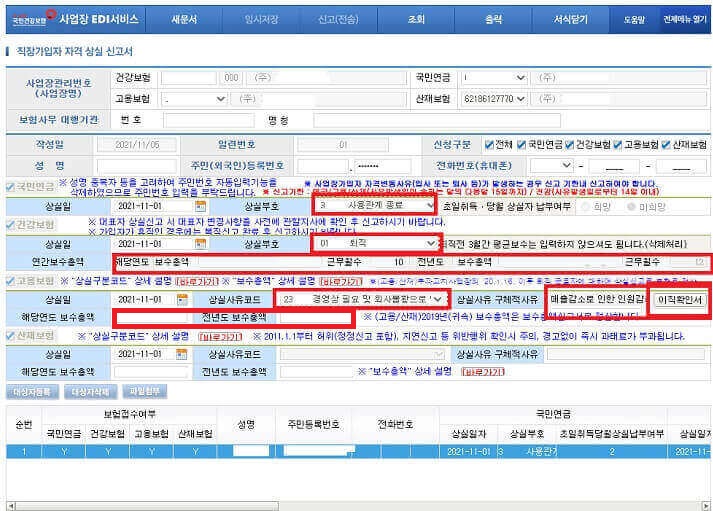Open 산재보험 상실사유코드 dropdown
The image size is (713, 511).
tap(362, 355)
